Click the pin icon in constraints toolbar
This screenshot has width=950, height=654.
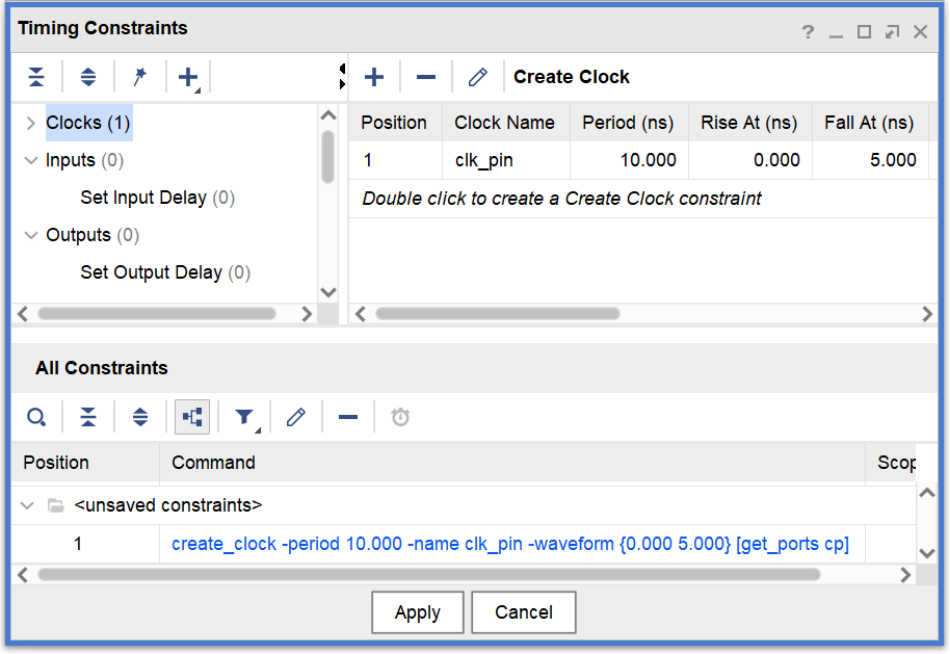140,77
